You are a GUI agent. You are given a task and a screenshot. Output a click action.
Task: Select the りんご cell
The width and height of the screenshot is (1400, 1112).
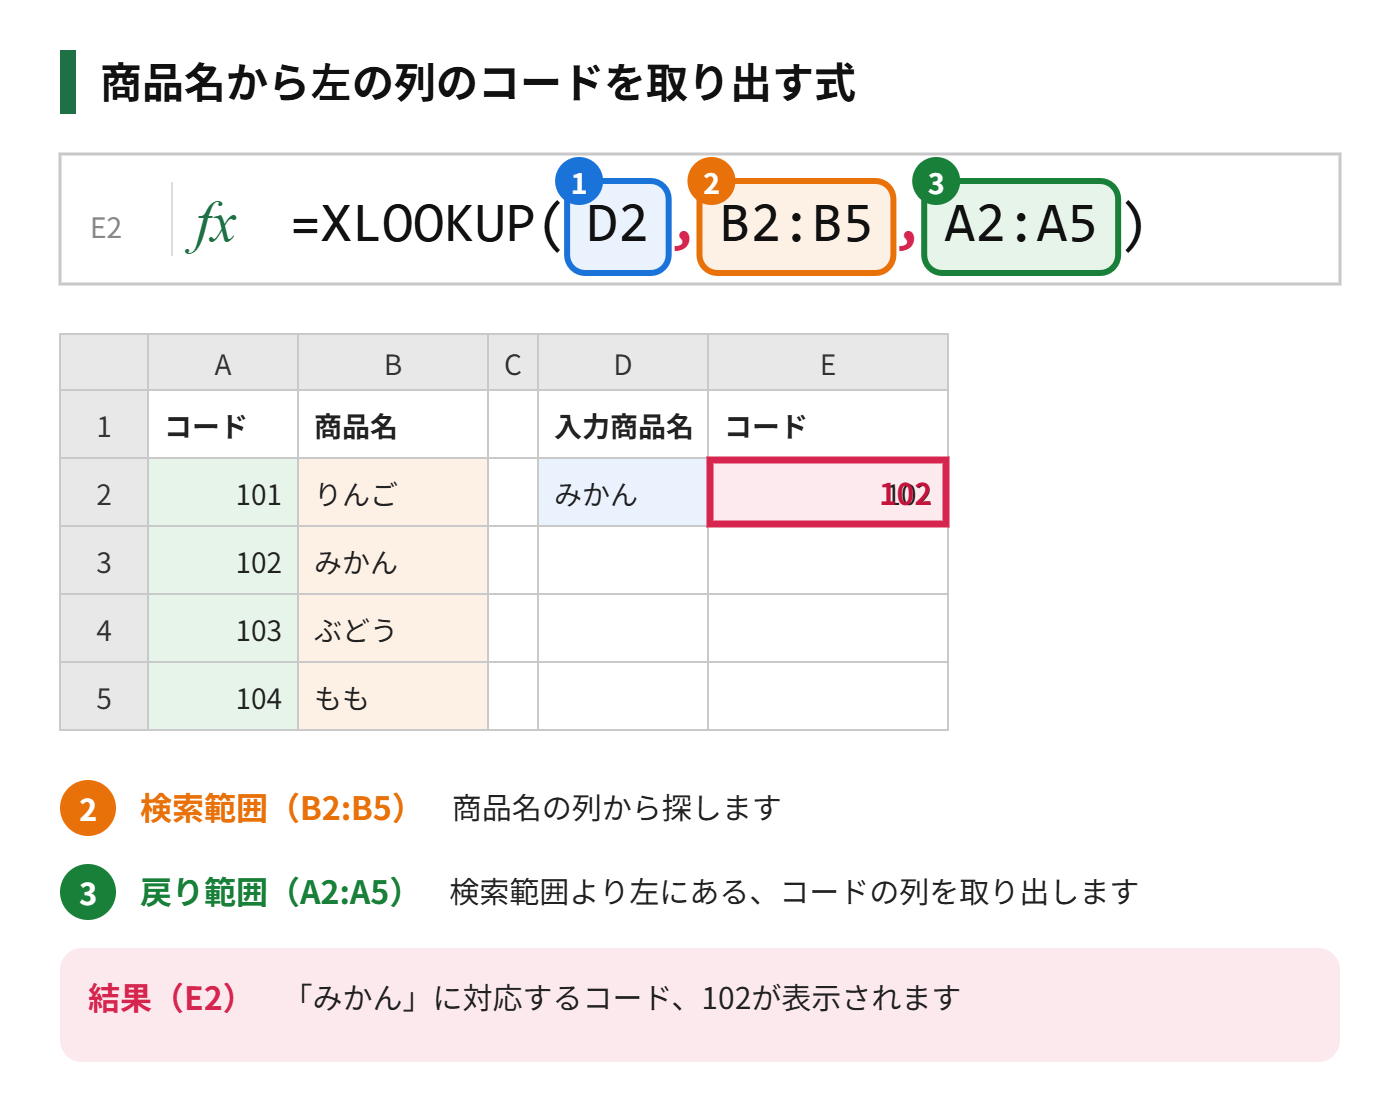tap(393, 493)
